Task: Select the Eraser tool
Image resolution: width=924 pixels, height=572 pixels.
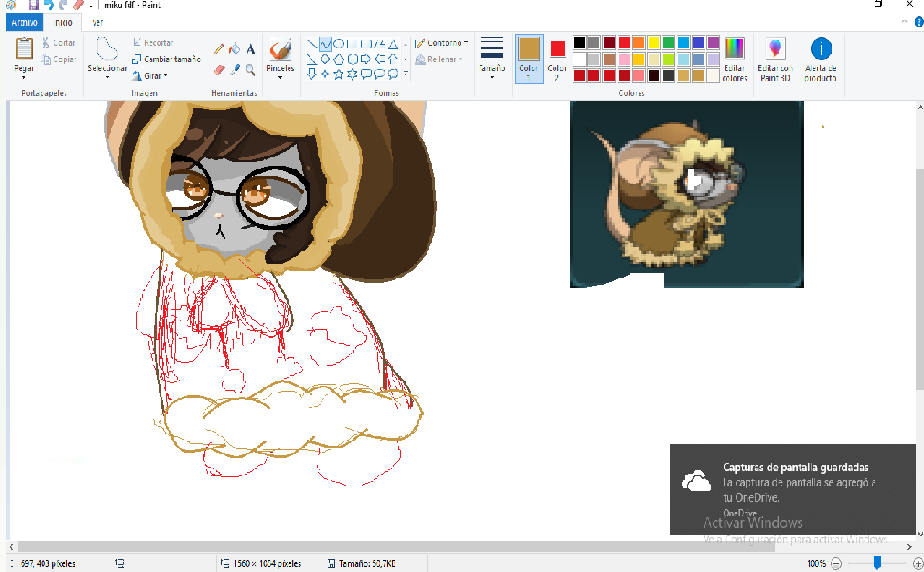Action: point(219,70)
